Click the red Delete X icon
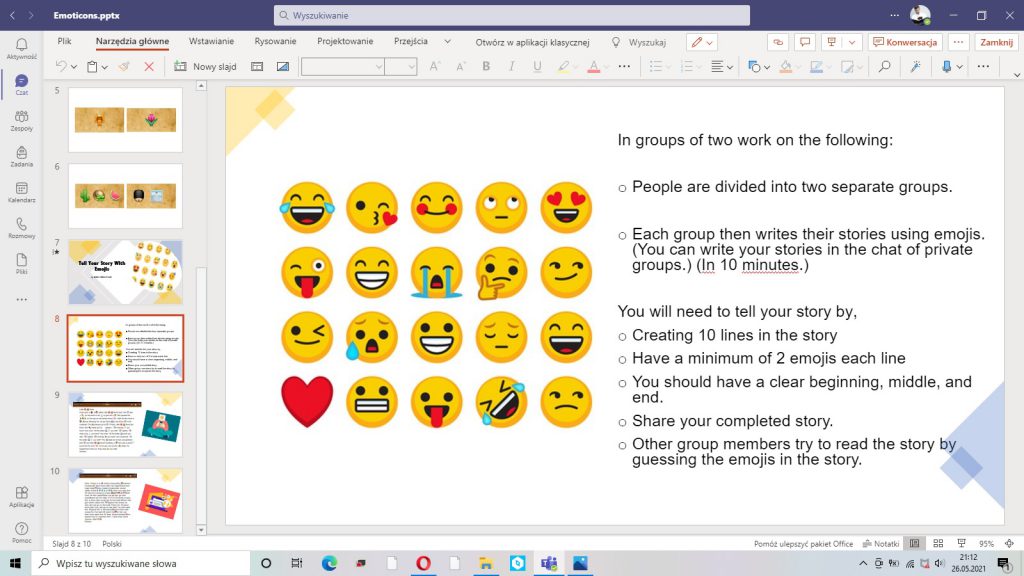The height and width of the screenshot is (576, 1024). pos(149,67)
